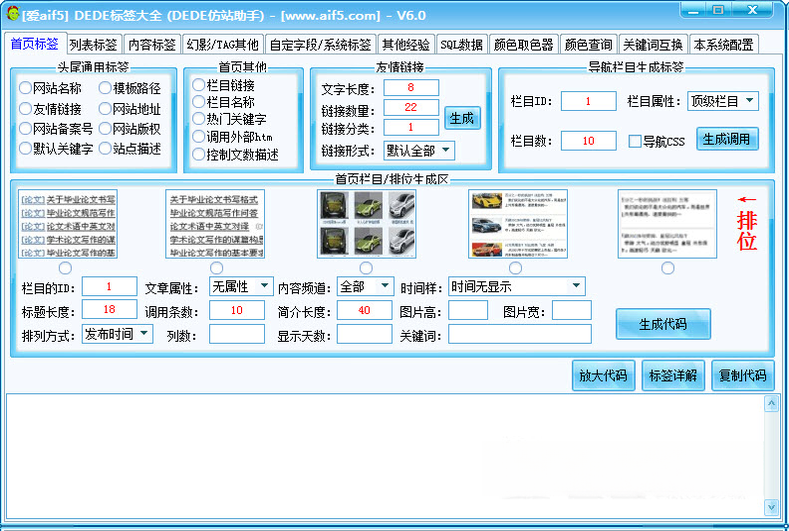
Task: Click the 标题长度 input field
Action: point(109,310)
